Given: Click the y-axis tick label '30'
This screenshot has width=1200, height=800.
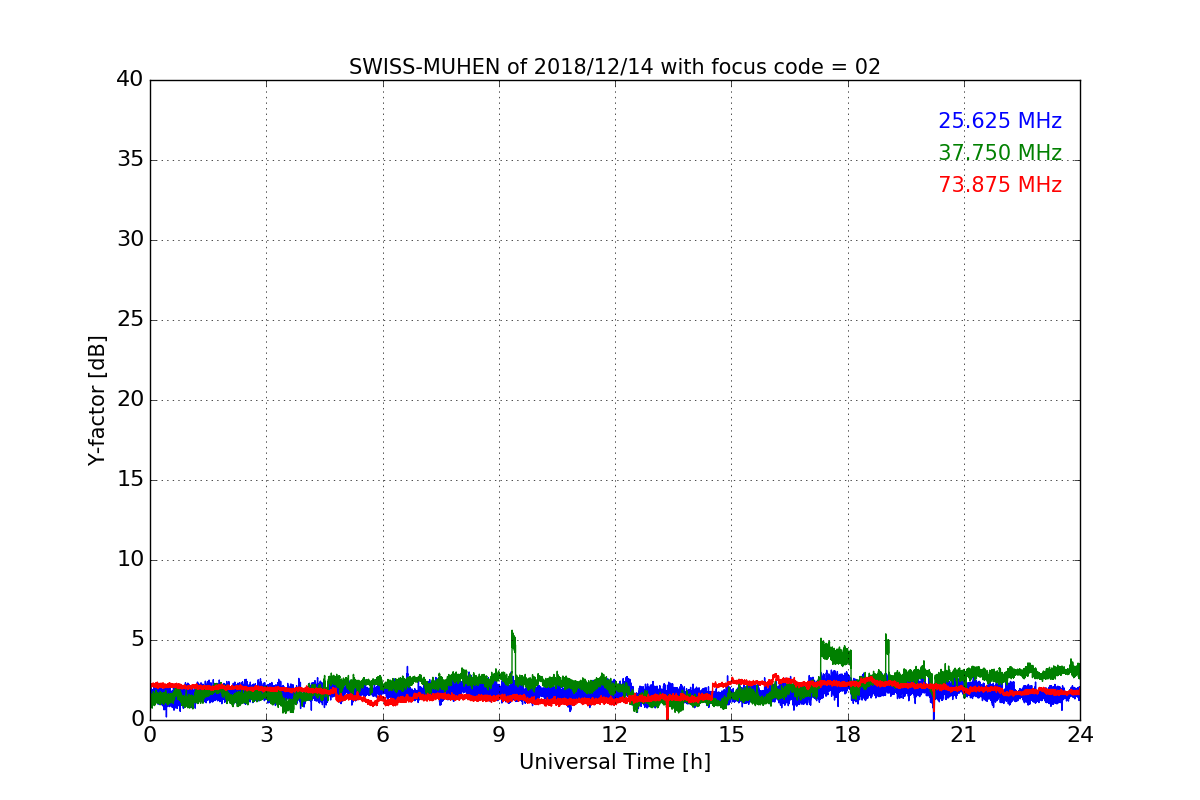Looking at the screenshot, I should coord(130,239).
